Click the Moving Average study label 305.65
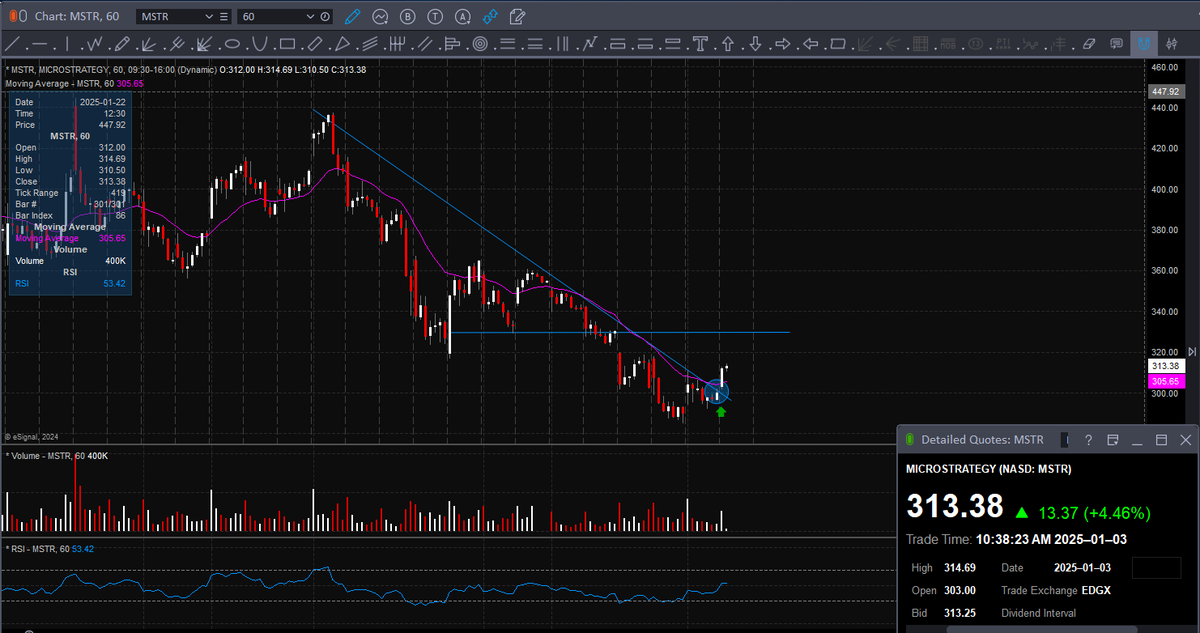 75,84
